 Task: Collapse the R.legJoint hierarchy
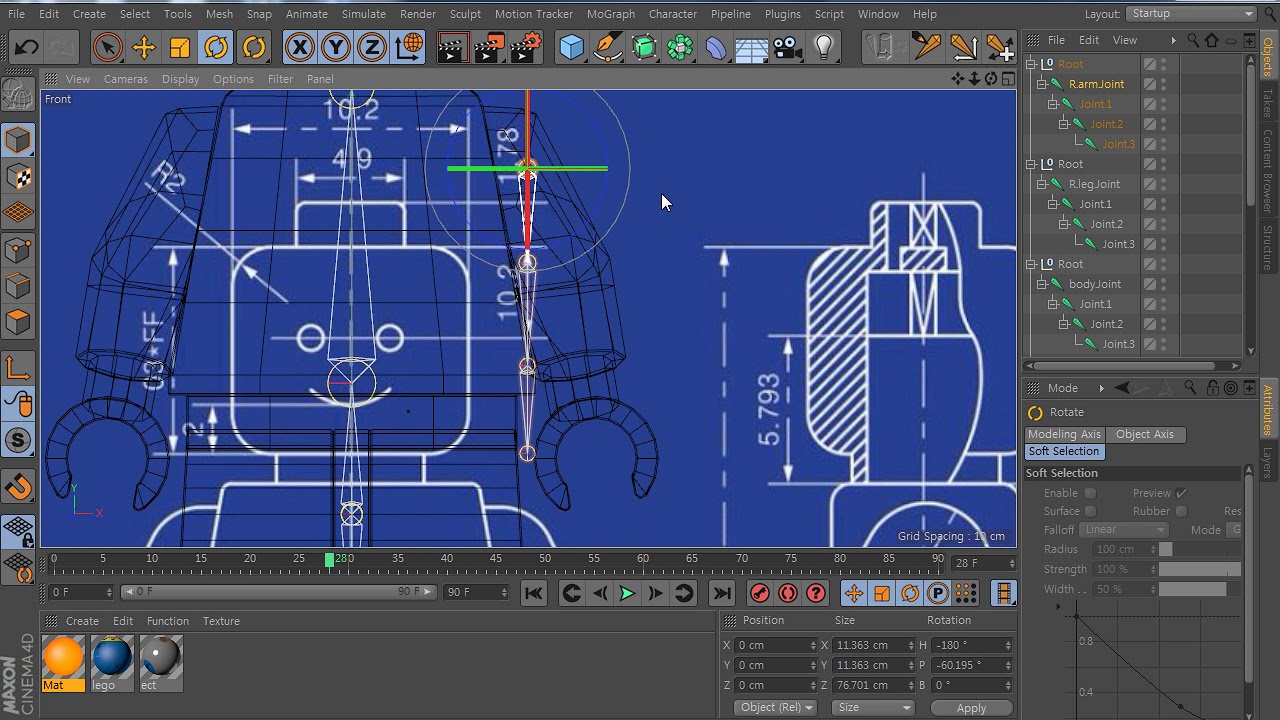tap(1041, 184)
